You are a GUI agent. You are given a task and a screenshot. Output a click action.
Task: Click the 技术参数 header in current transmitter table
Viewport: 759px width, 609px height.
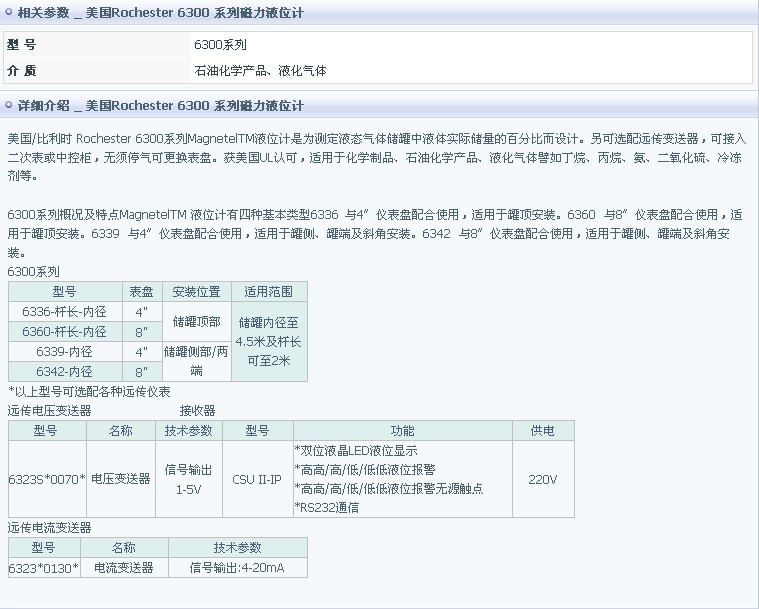point(238,548)
